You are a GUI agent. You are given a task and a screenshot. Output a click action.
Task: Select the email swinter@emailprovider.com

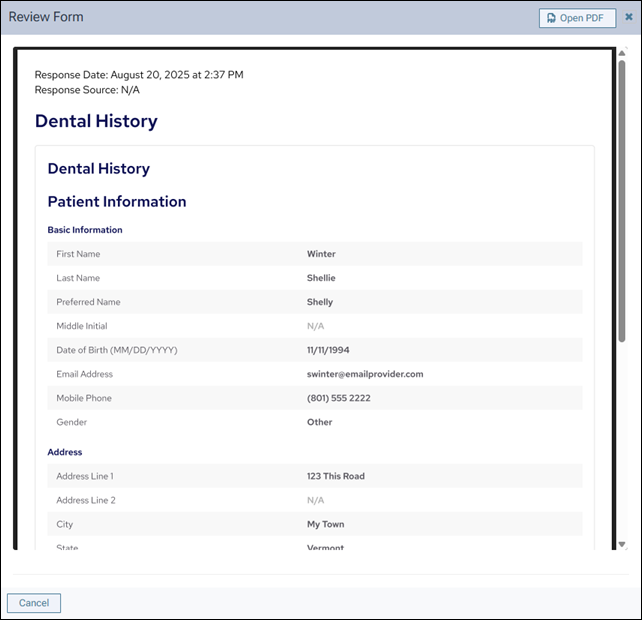tap(365, 374)
